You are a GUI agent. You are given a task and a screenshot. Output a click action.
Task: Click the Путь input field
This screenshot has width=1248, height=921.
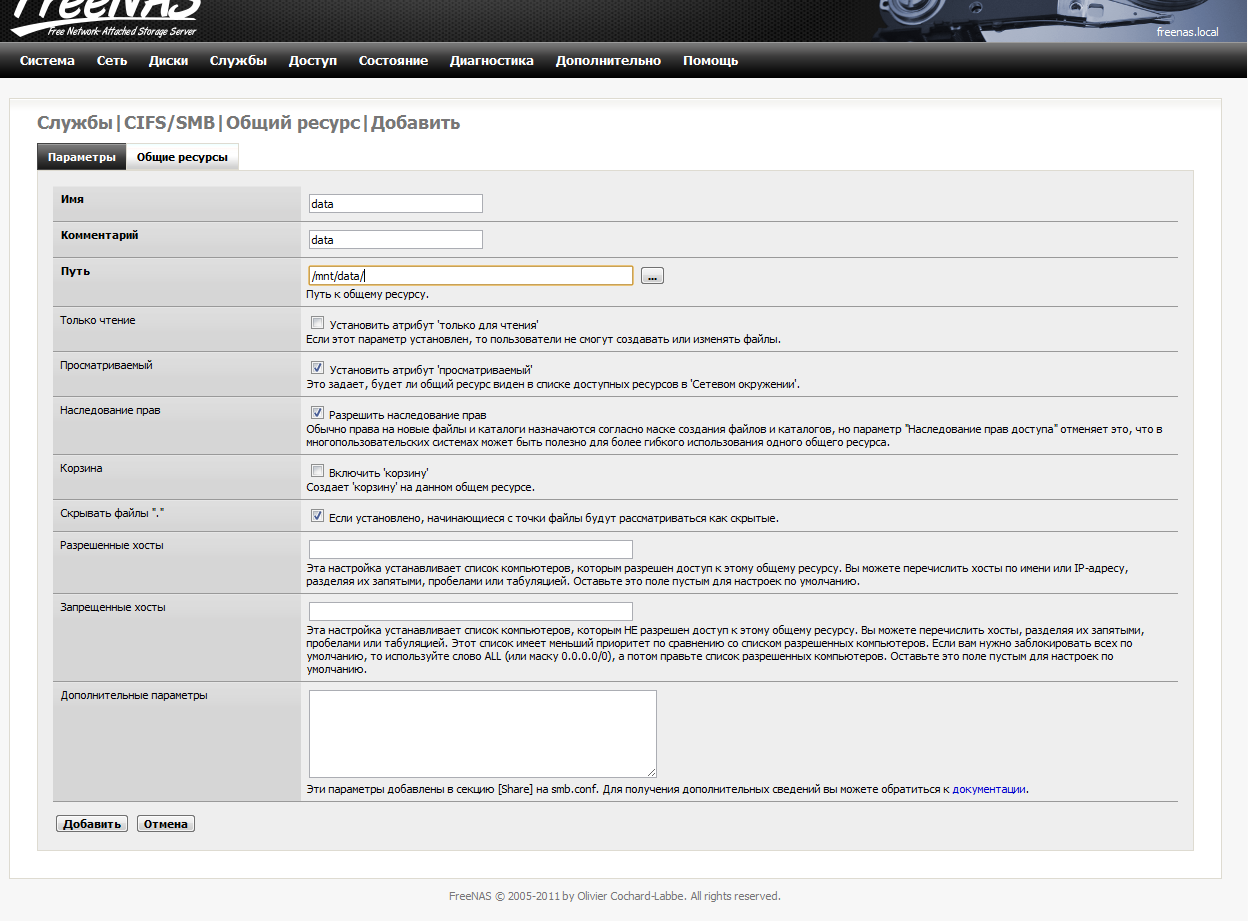click(x=471, y=275)
